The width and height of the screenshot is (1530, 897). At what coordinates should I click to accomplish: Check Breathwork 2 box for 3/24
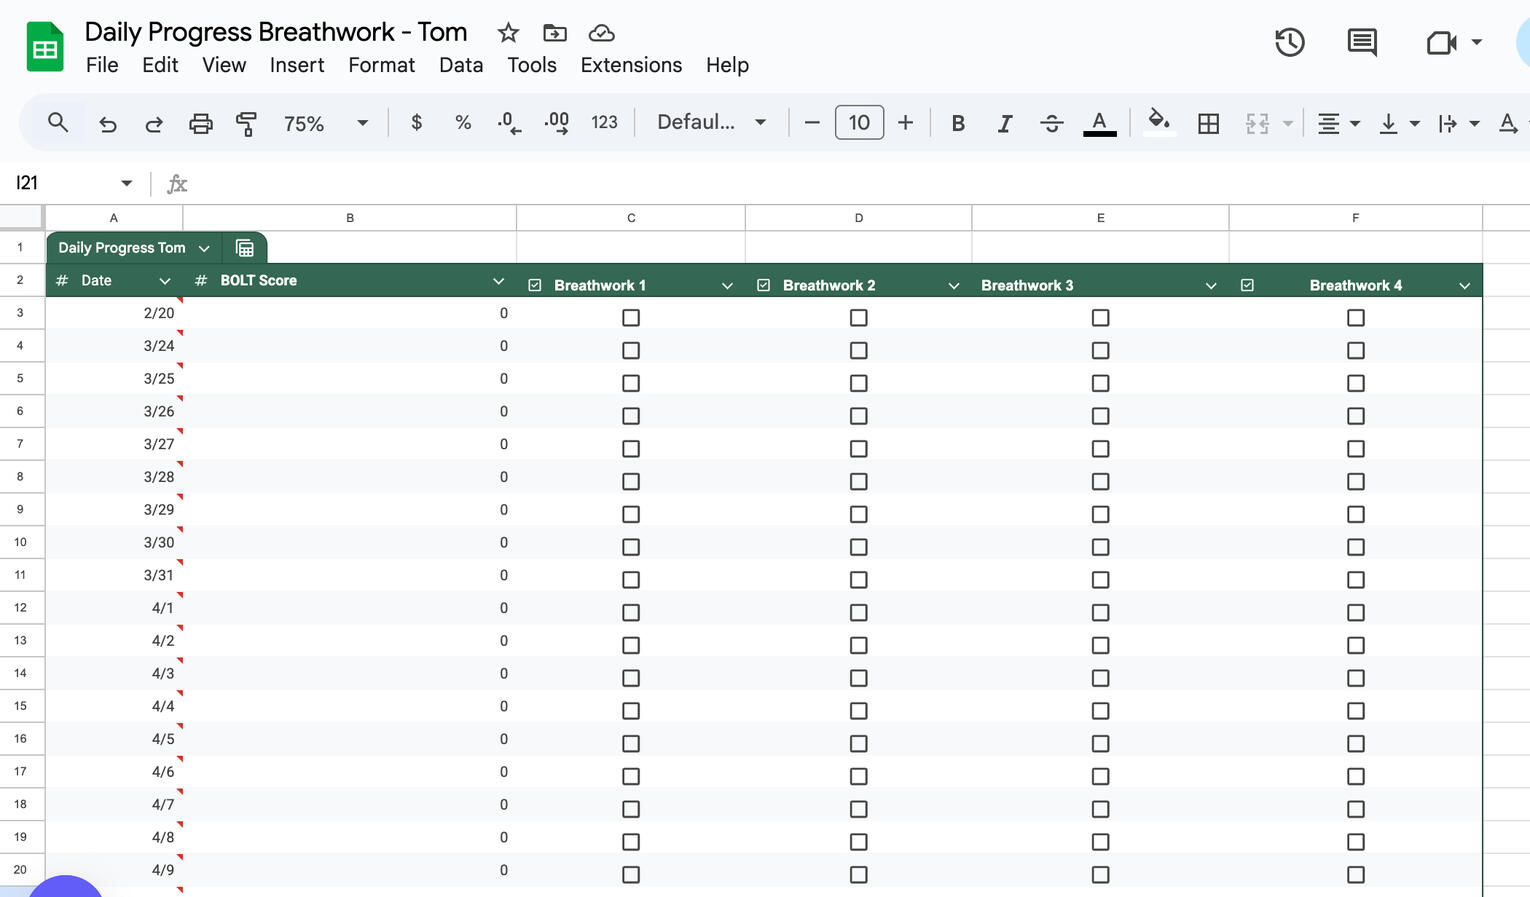coord(859,350)
